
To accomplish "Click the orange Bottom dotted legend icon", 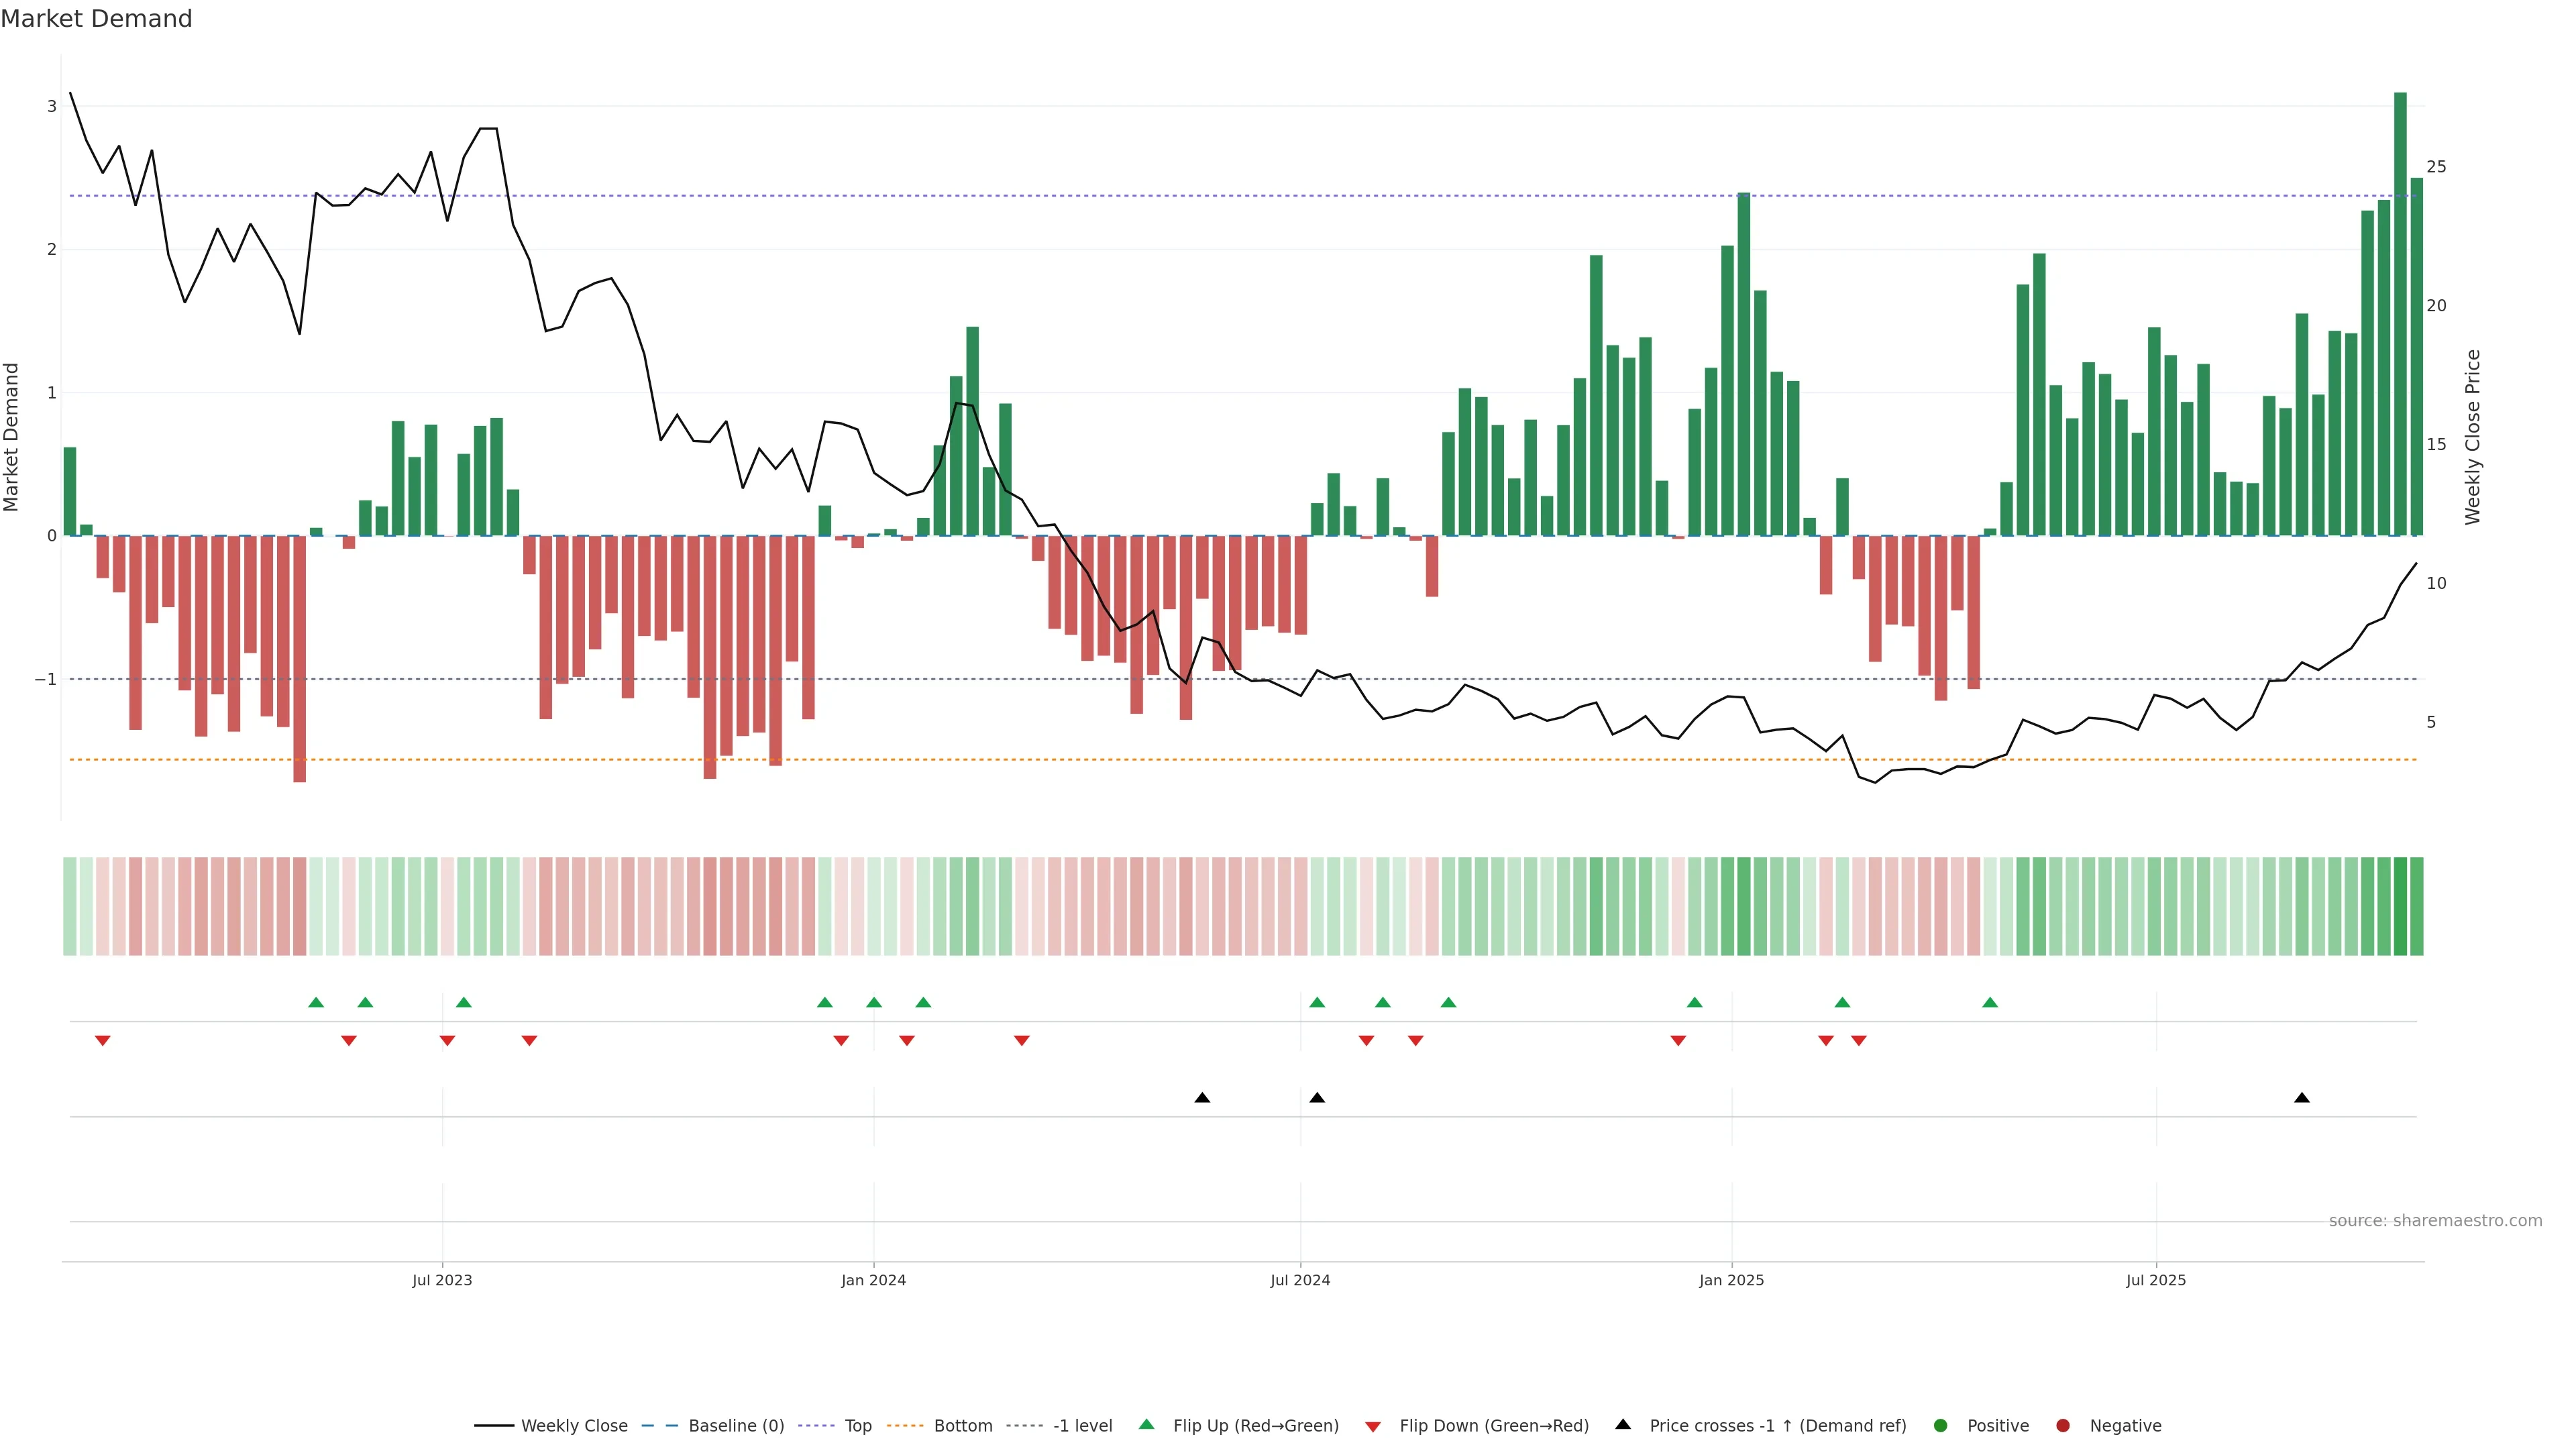I will pos(905,1425).
